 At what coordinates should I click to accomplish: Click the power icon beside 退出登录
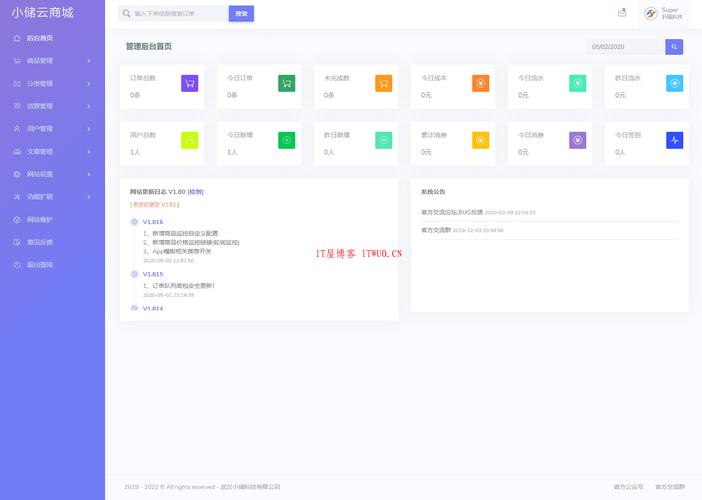[x=17, y=265]
